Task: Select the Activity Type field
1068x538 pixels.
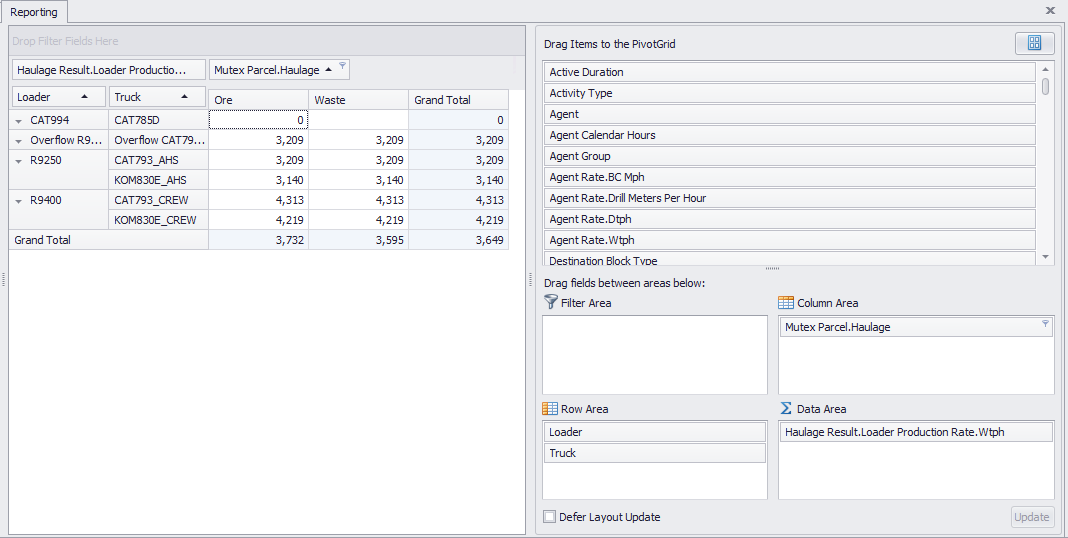Action: coord(790,93)
